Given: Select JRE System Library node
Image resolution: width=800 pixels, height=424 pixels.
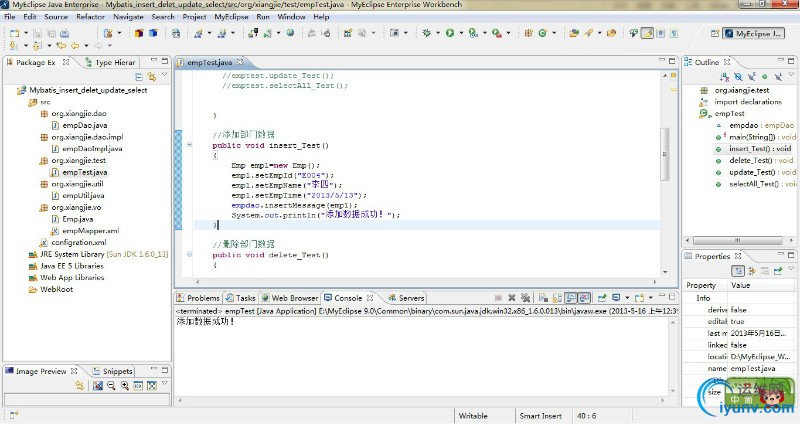Looking at the screenshot, I should click(x=98, y=254).
